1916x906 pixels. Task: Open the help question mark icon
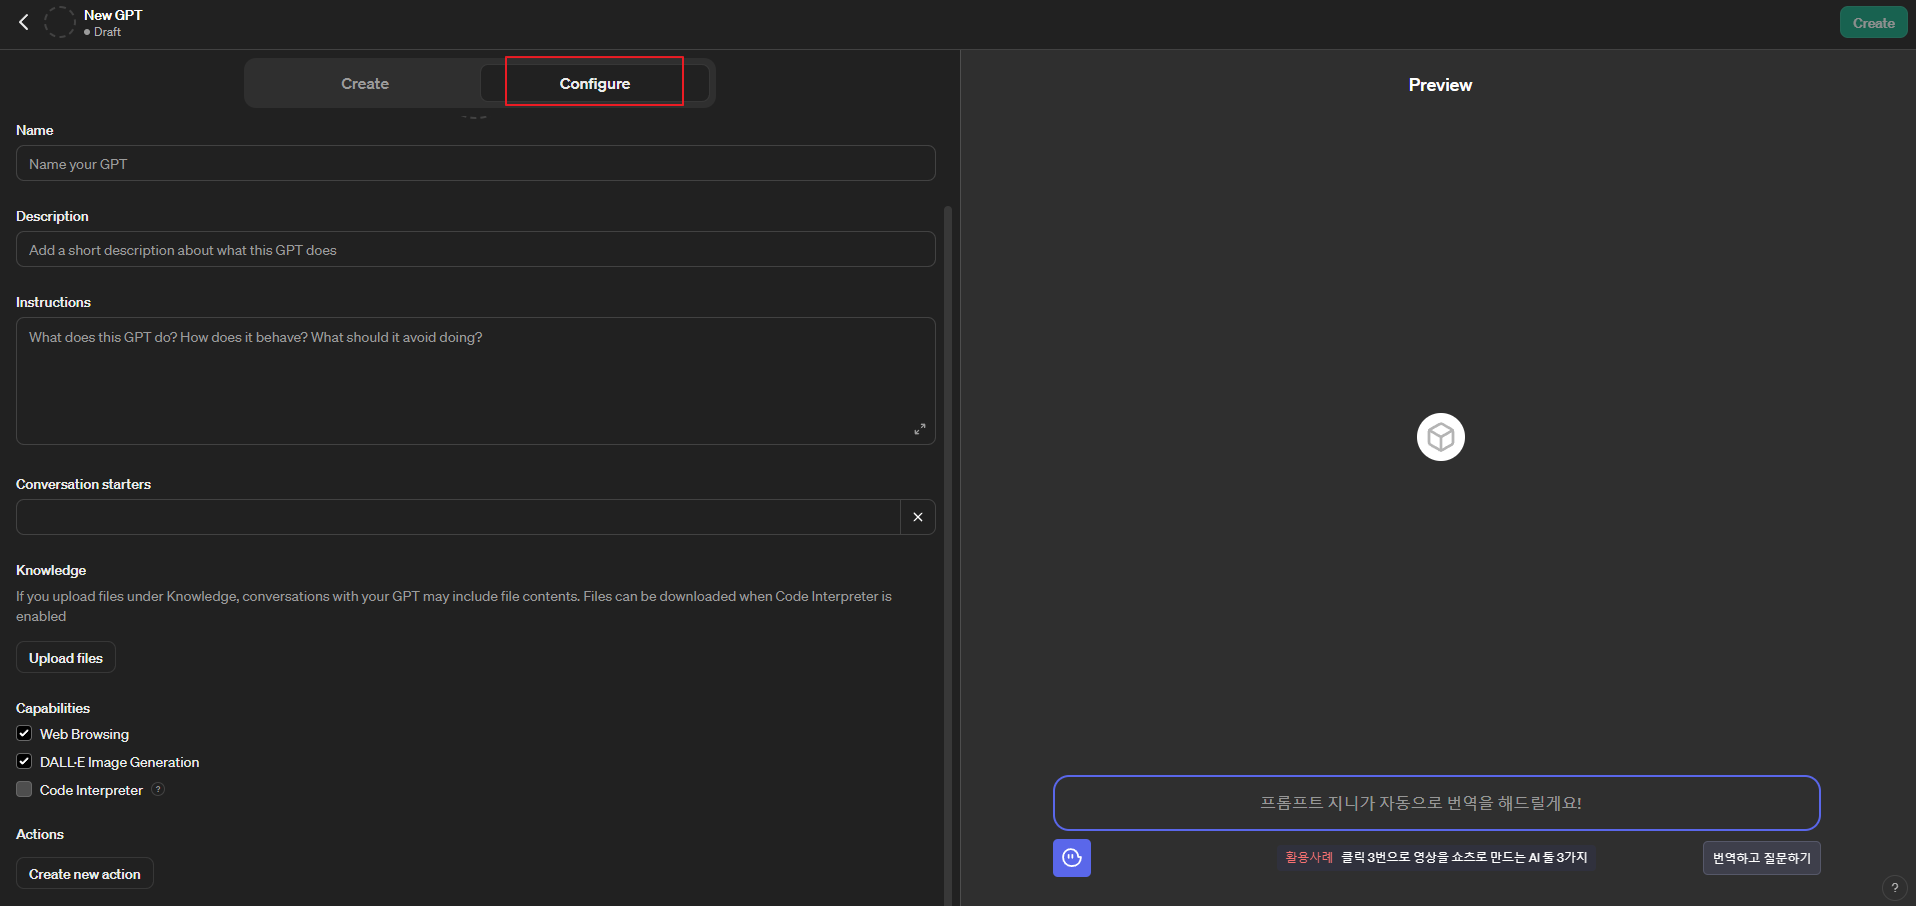point(1894,887)
